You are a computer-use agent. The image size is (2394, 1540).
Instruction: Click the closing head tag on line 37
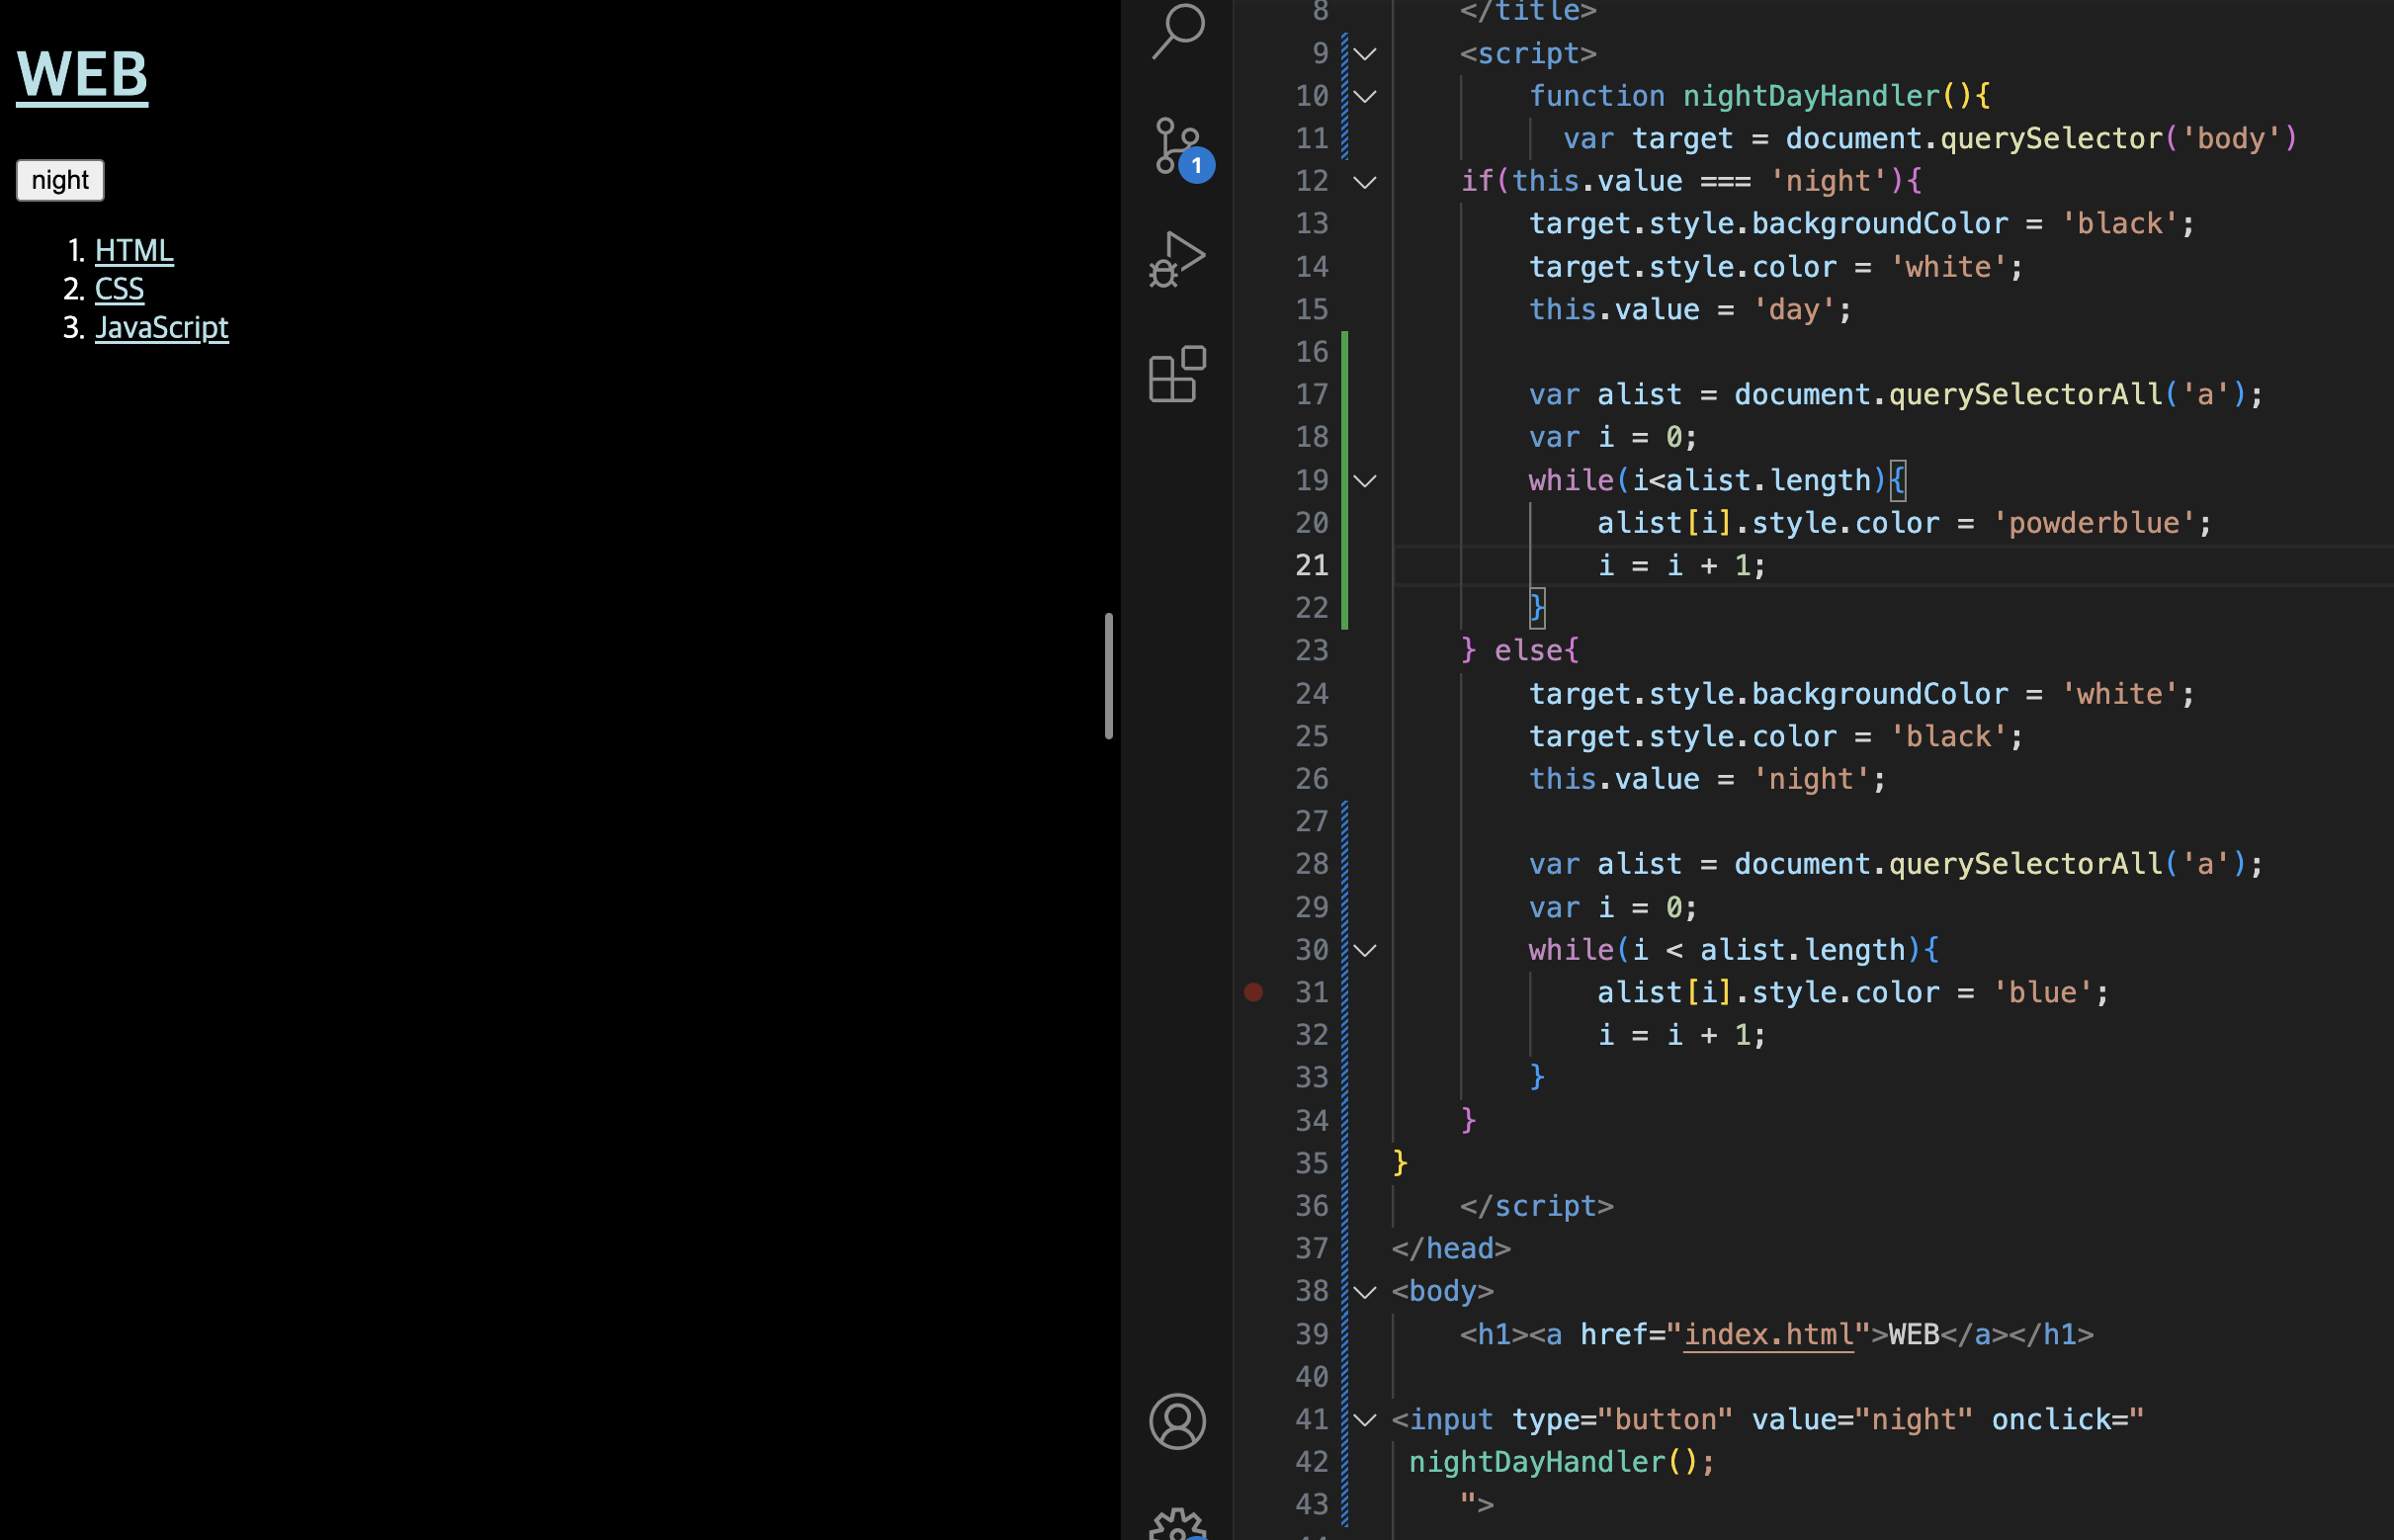[x=1451, y=1249]
